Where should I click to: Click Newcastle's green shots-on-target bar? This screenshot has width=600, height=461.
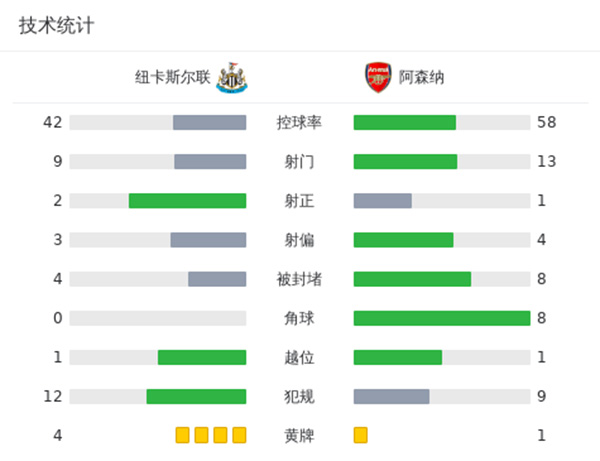click(187, 200)
